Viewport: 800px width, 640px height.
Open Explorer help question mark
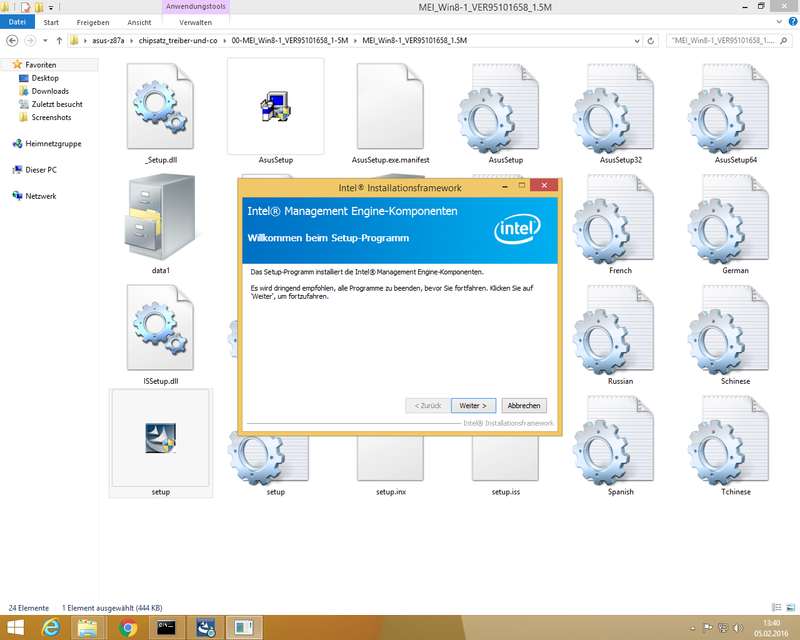coord(793,21)
